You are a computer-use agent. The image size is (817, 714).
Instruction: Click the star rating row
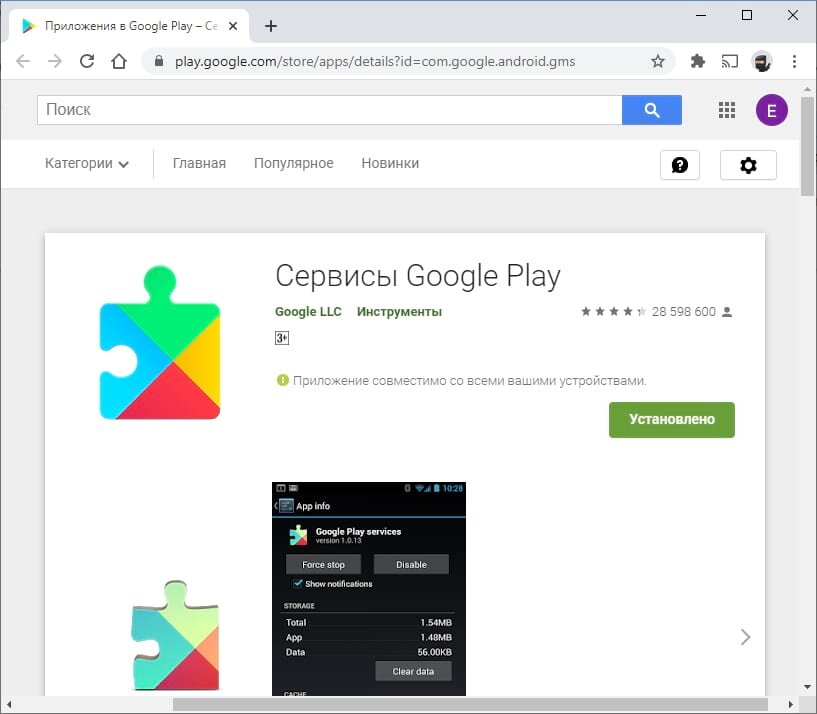(x=613, y=312)
